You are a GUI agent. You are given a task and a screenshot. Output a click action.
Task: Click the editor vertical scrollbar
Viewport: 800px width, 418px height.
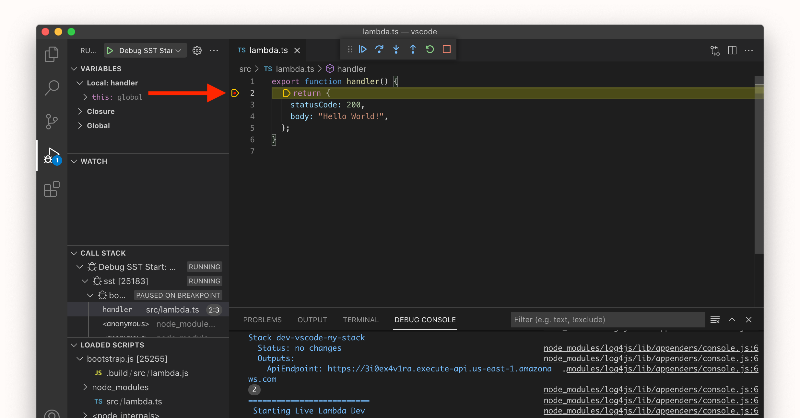pyautogui.click(x=759, y=165)
